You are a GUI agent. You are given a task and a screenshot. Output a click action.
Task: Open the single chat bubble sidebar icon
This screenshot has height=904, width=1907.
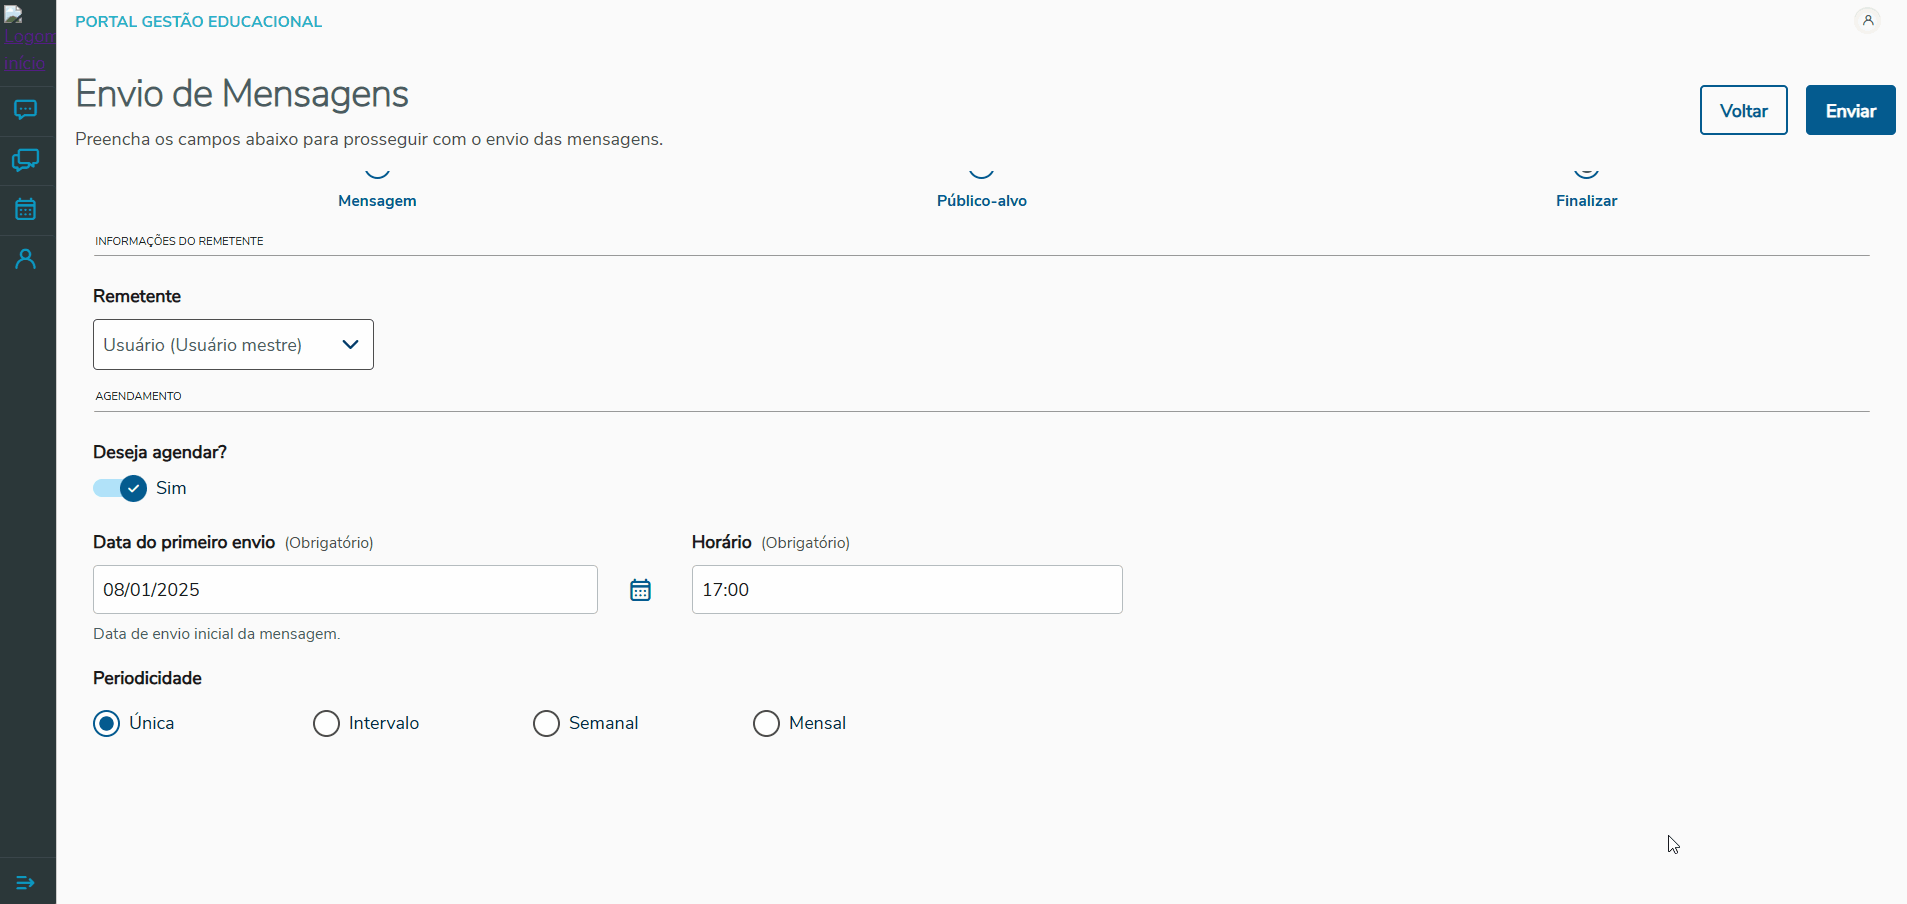pyautogui.click(x=26, y=110)
